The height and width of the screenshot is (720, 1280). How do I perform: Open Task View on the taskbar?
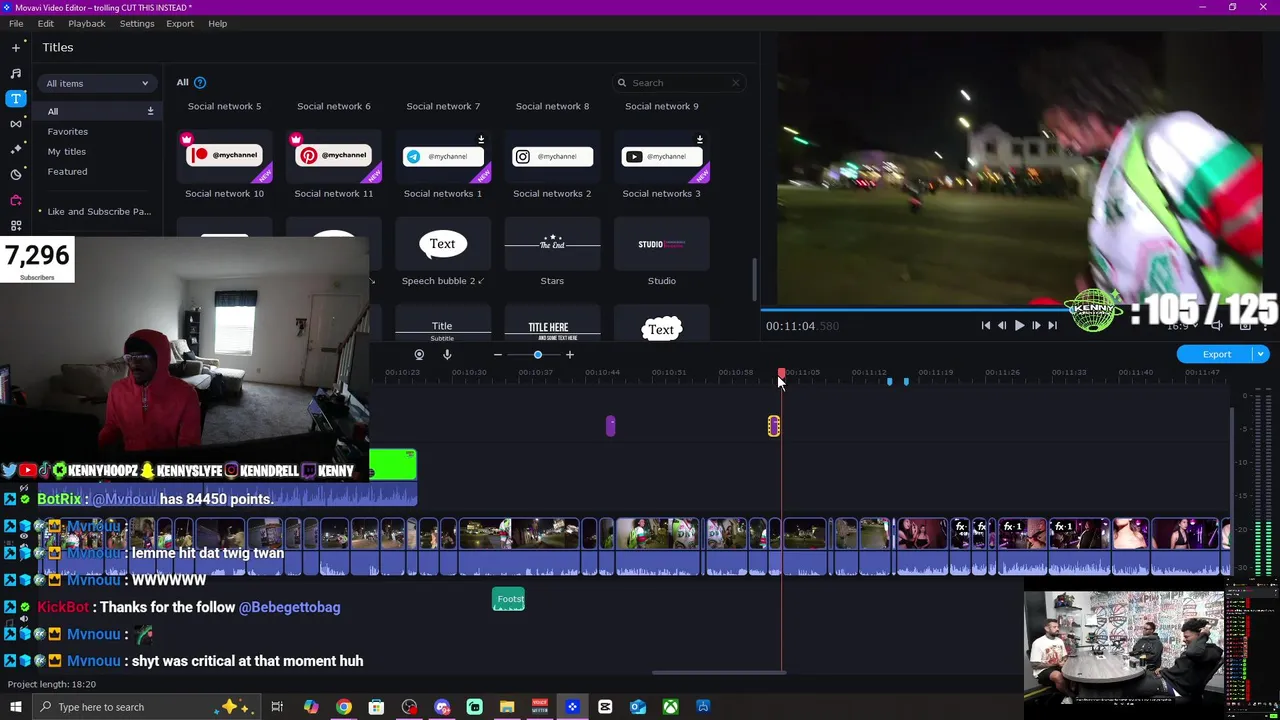277,707
